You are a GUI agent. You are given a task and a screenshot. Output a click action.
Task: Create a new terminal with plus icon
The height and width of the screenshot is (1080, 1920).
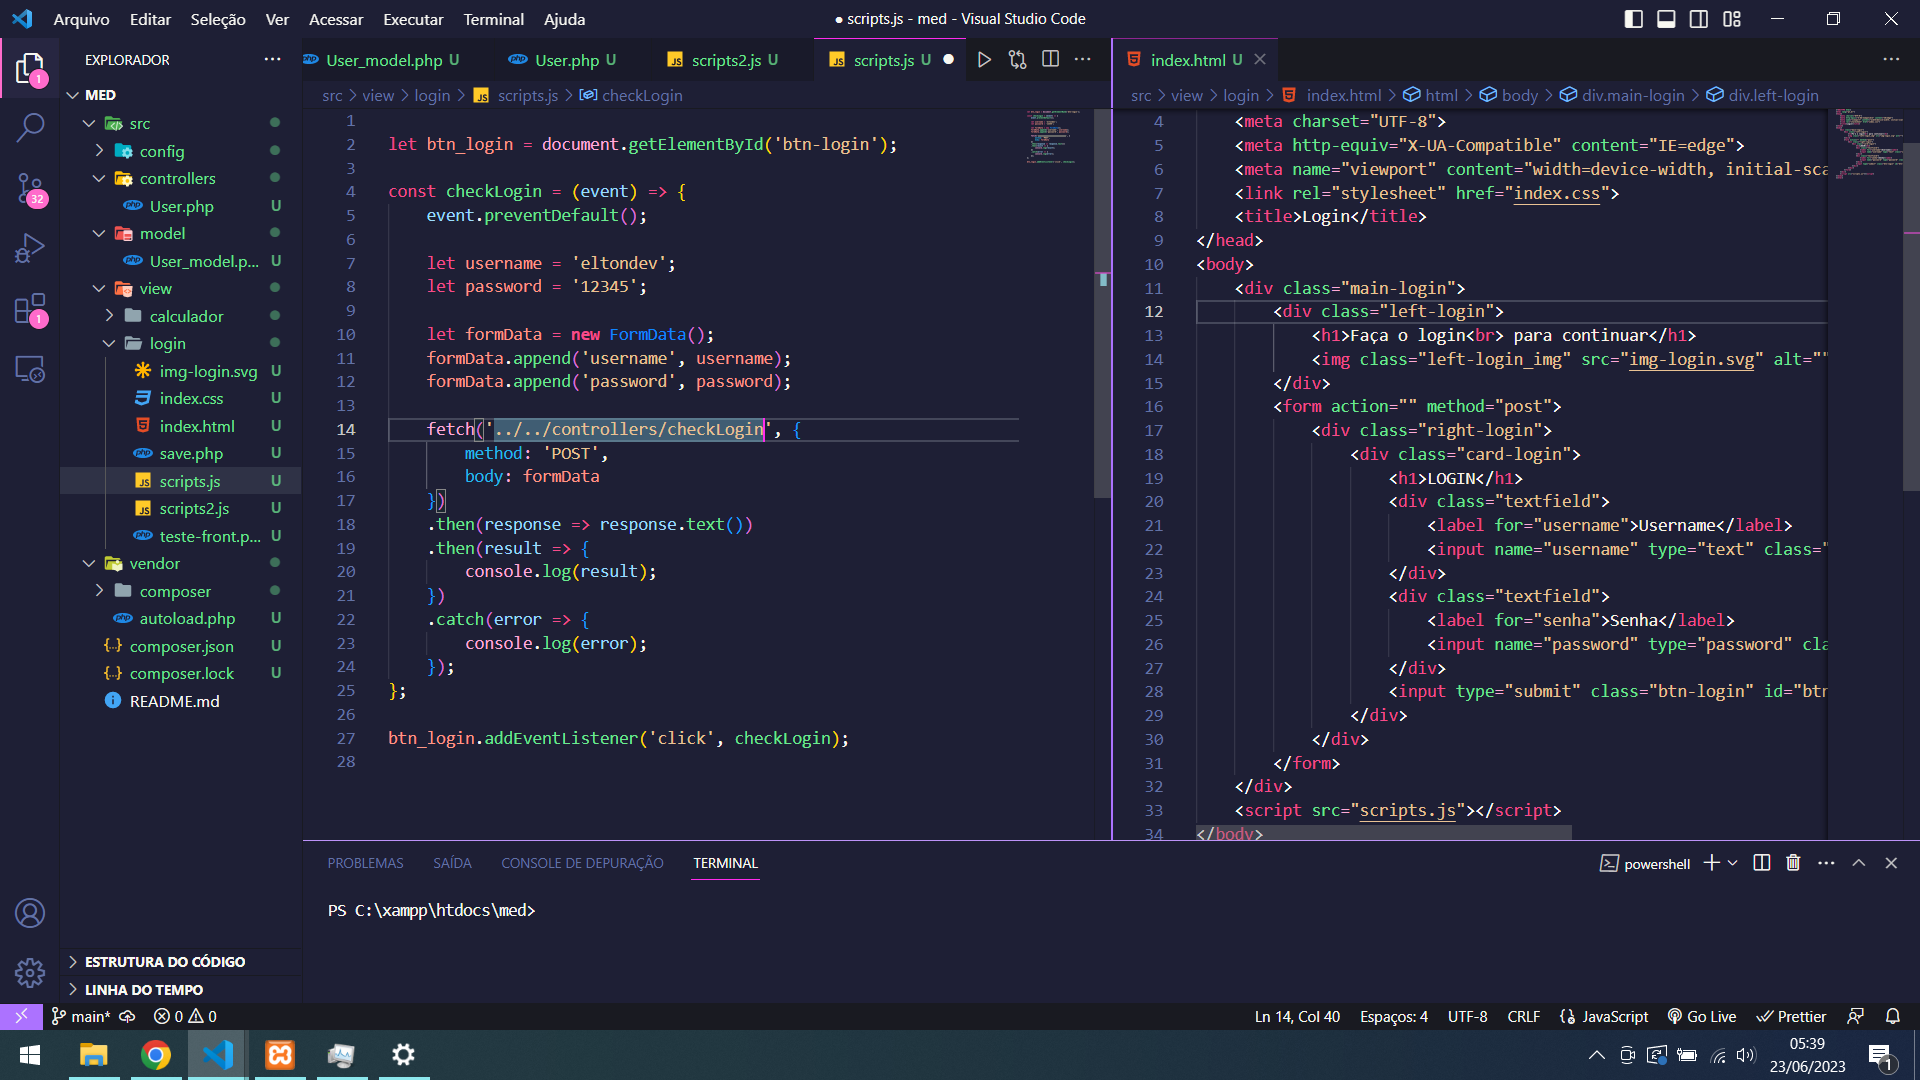tap(1712, 863)
